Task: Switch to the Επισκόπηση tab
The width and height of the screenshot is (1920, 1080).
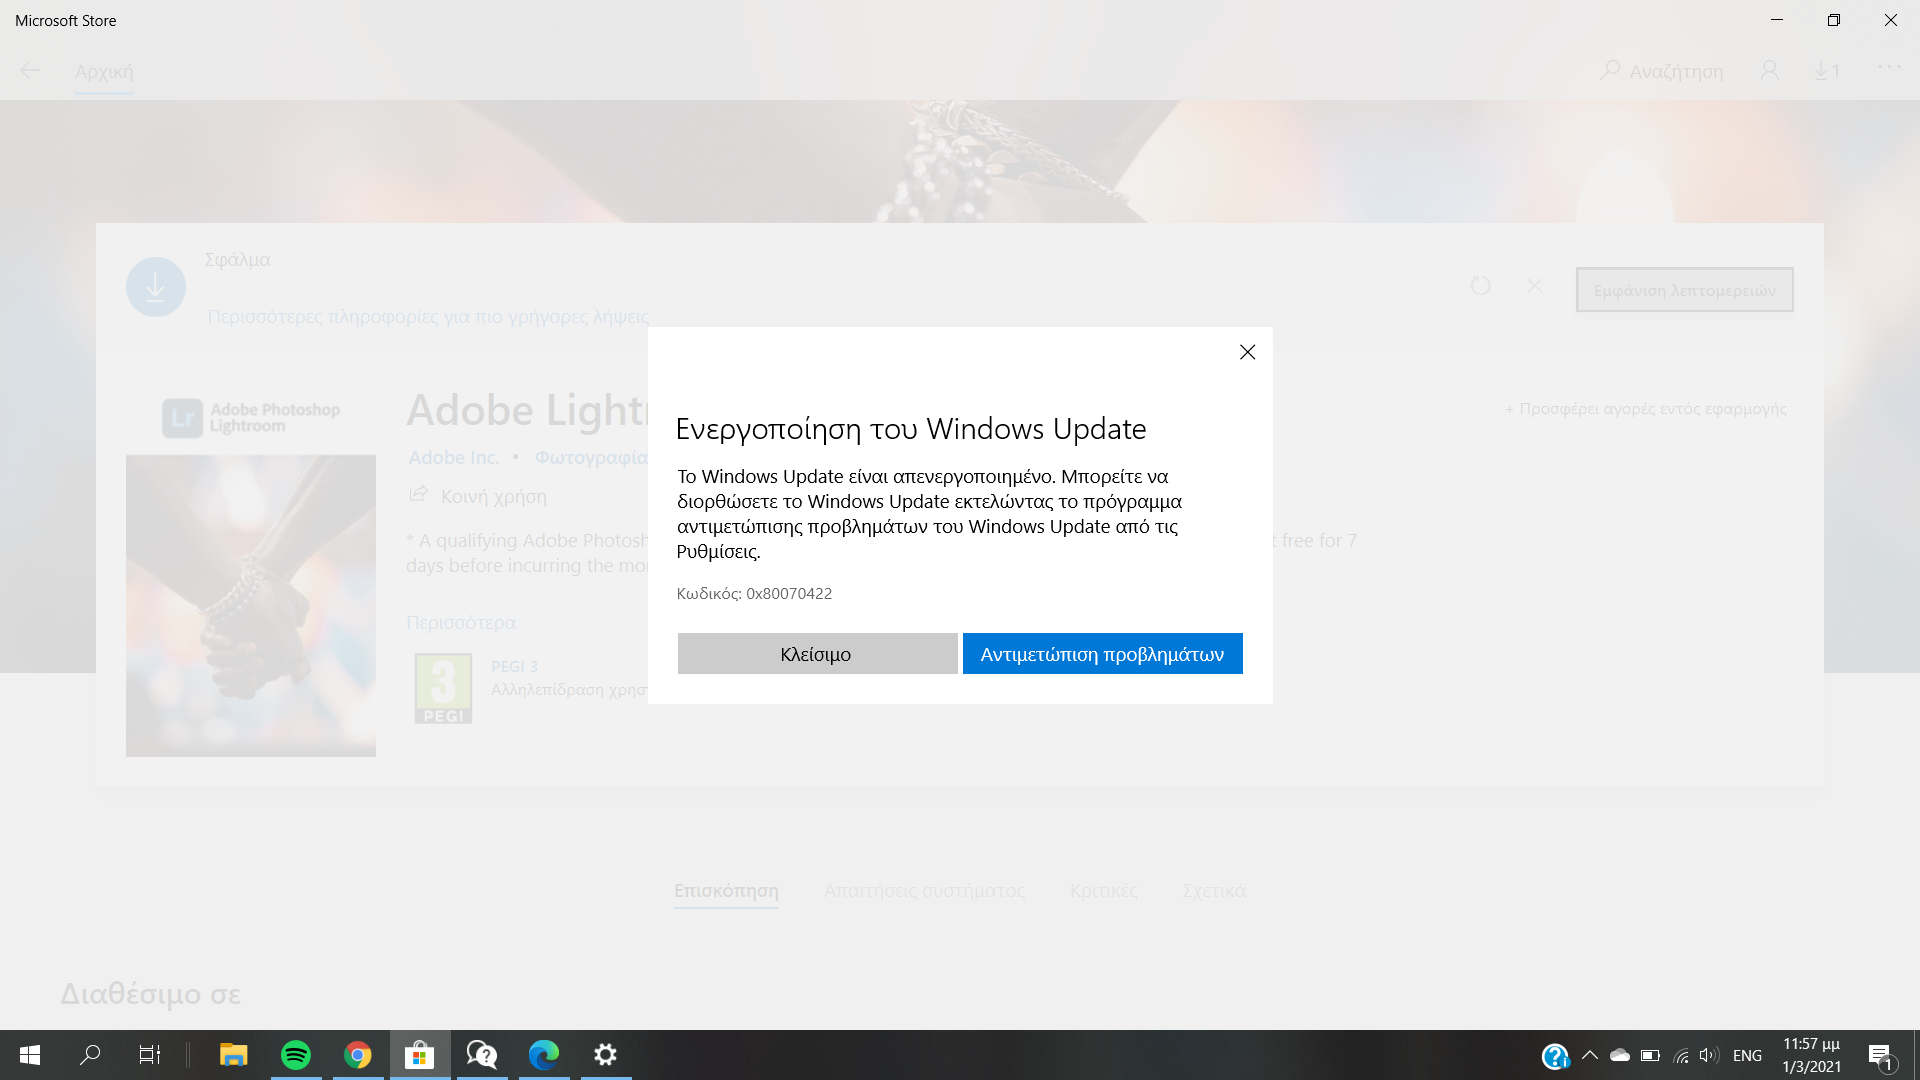Action: (x=726, y=890)
